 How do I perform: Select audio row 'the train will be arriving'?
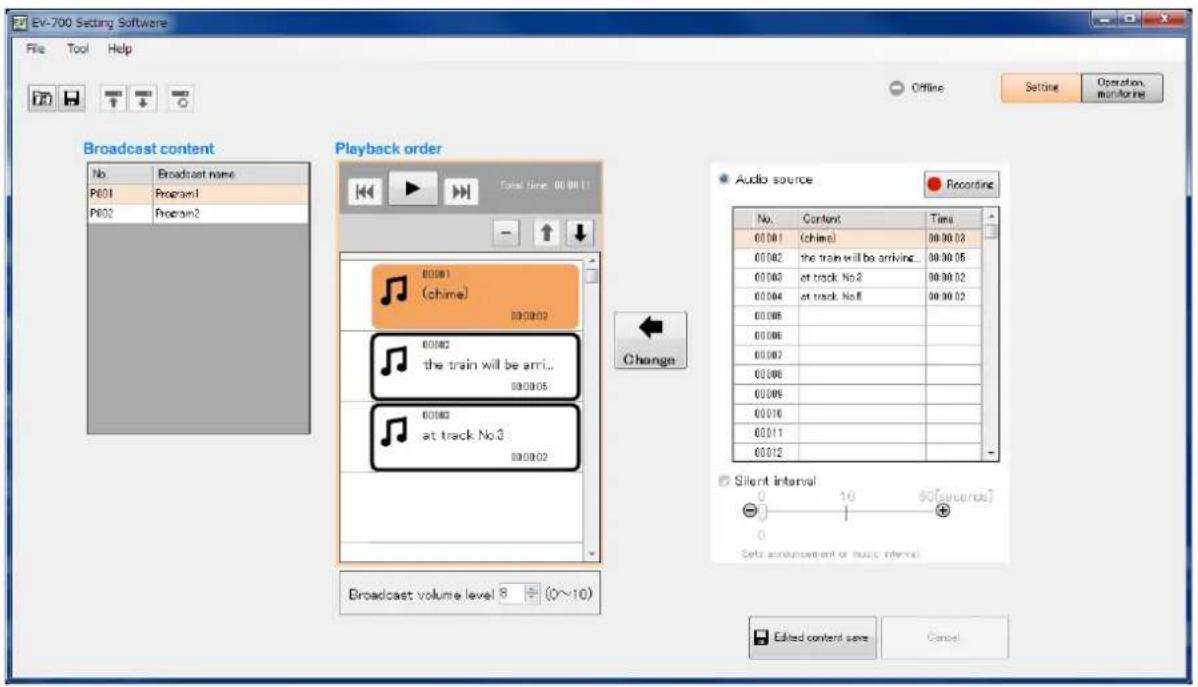857,258
